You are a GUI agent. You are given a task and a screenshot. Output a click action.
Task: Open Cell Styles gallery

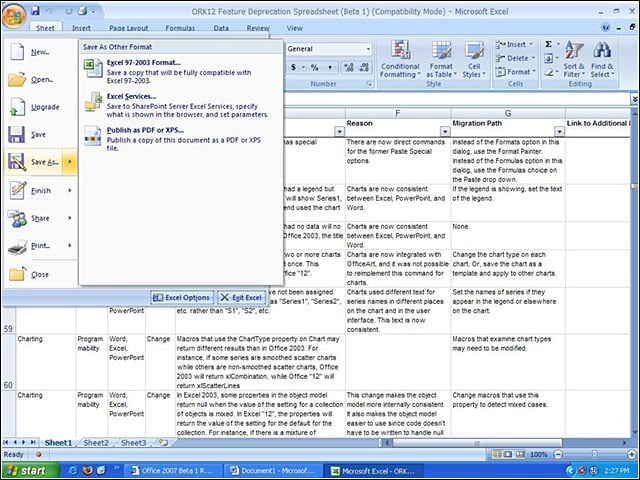tap(474, 59)
